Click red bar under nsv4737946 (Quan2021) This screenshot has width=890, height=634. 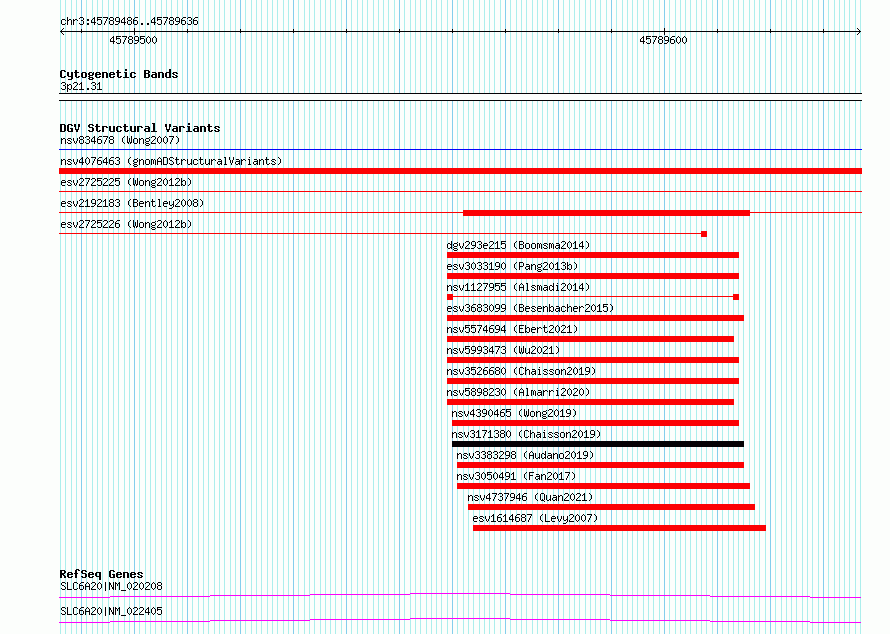click(x=611, y=507)
